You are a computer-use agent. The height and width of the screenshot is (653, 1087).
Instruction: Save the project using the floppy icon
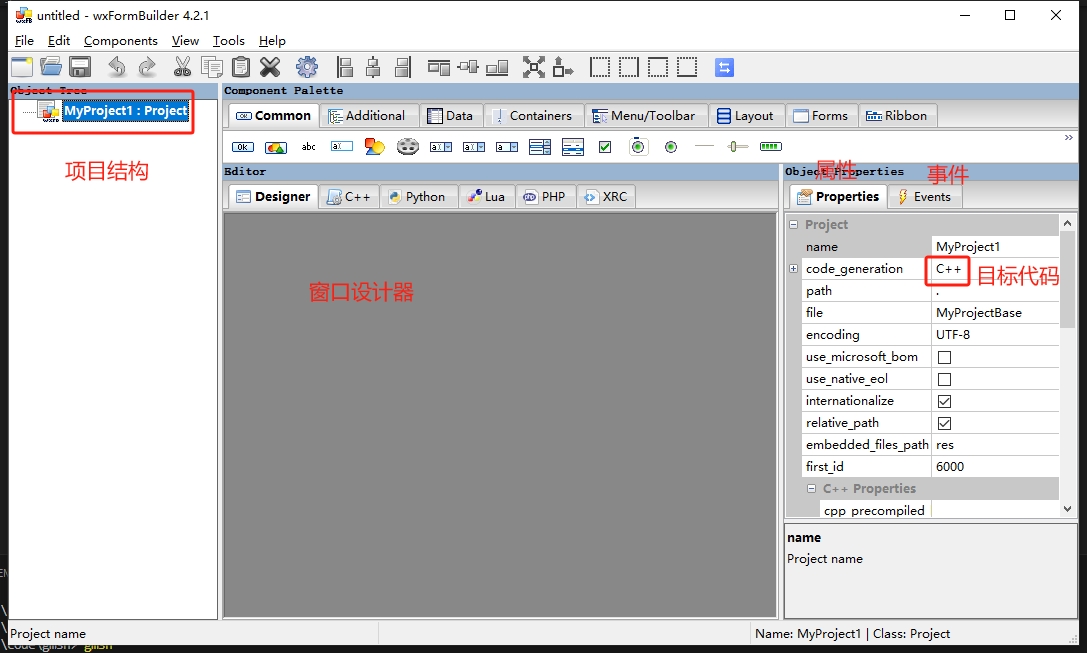click(x=80, y=67)
